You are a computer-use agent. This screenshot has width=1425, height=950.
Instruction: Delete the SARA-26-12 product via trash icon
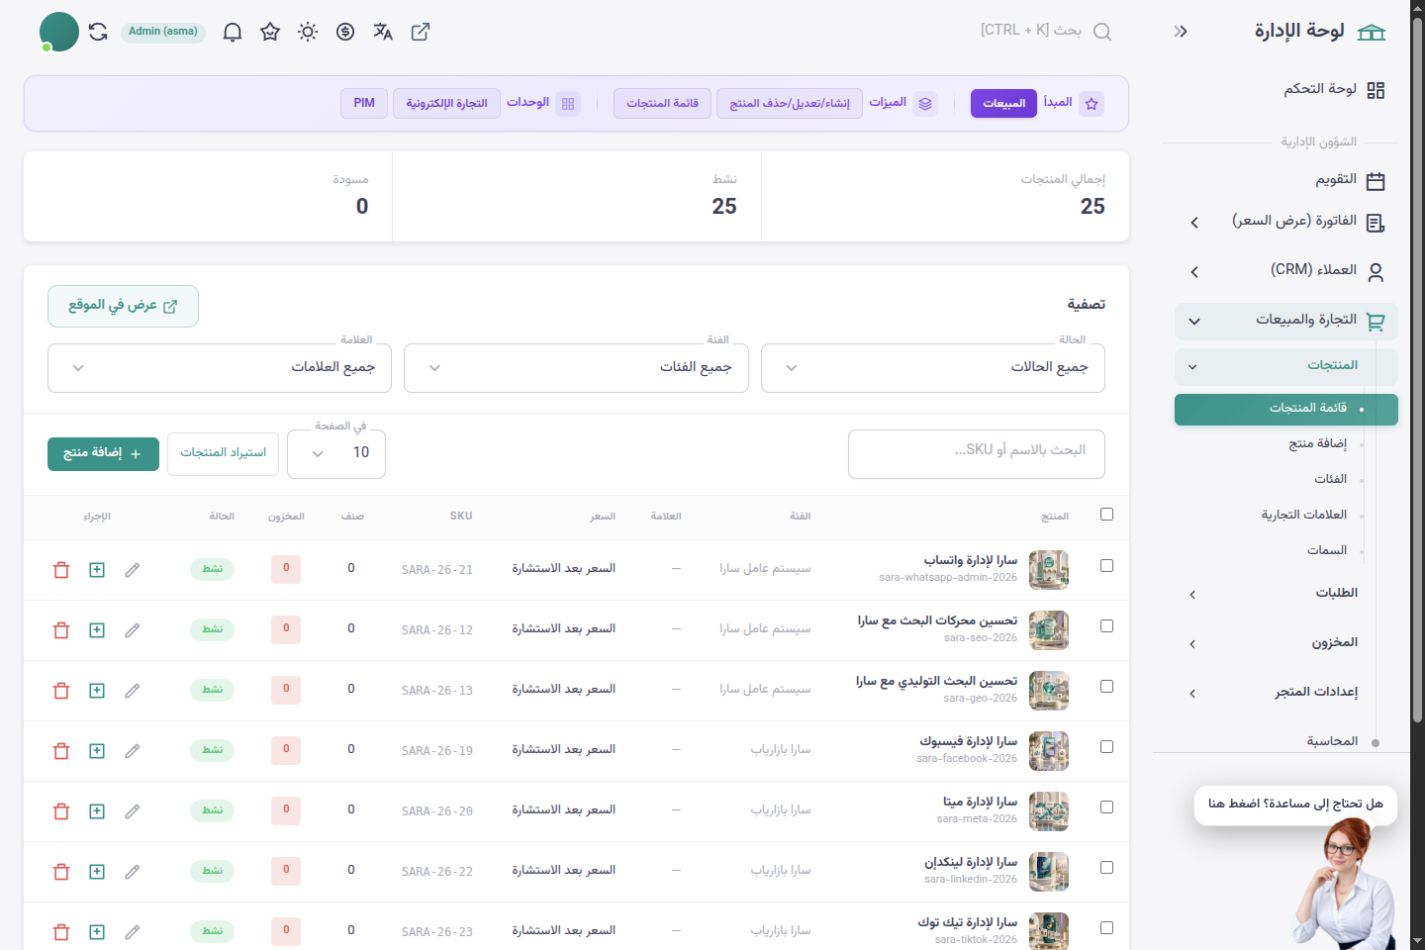point(61,630)
